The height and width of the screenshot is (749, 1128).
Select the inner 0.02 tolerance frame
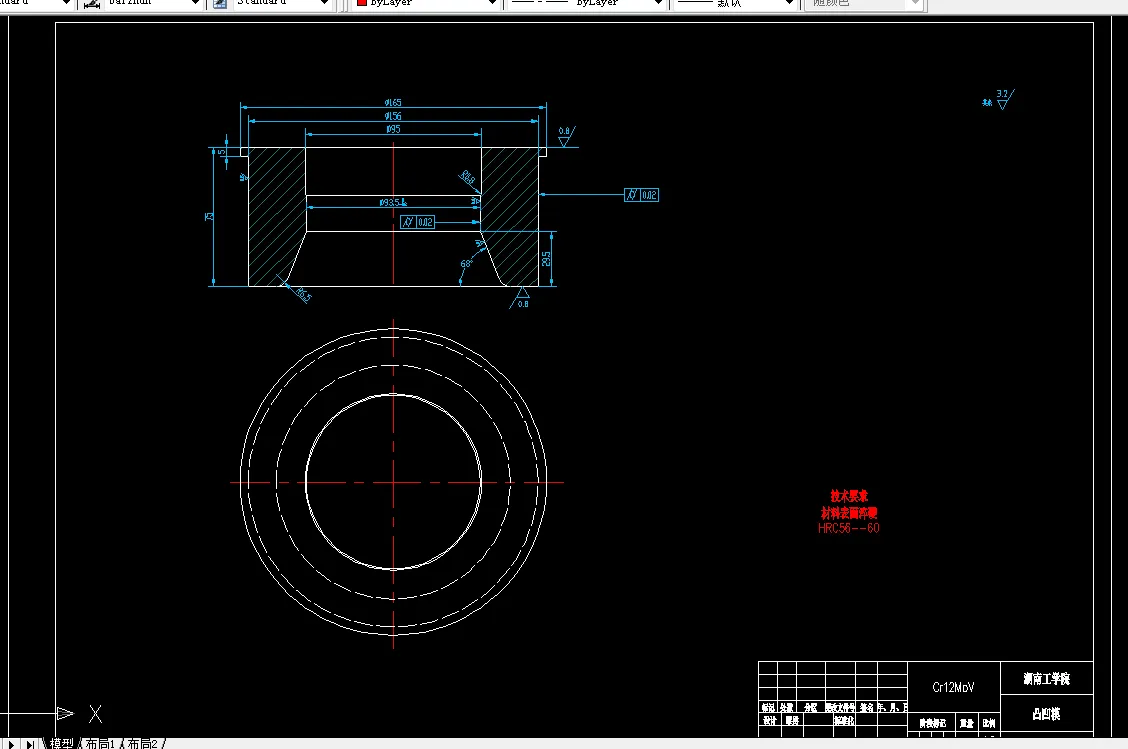point(417,222)
